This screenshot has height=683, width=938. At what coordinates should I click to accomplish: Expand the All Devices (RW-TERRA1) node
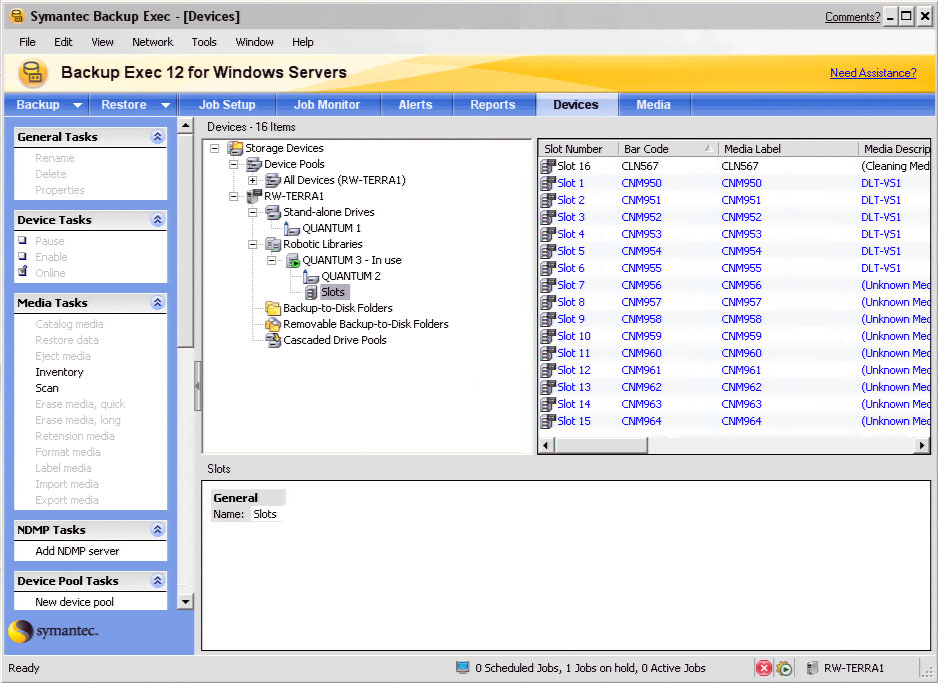click(x=252, y=180)
